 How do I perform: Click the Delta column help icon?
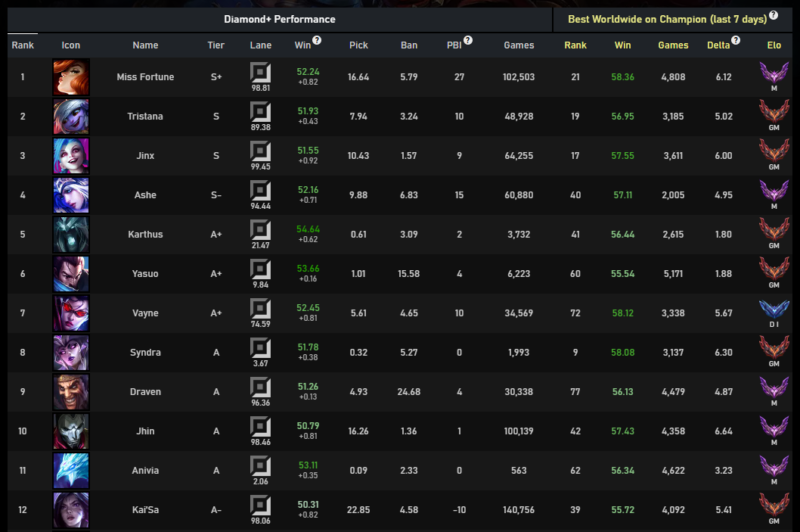point(736,41)
